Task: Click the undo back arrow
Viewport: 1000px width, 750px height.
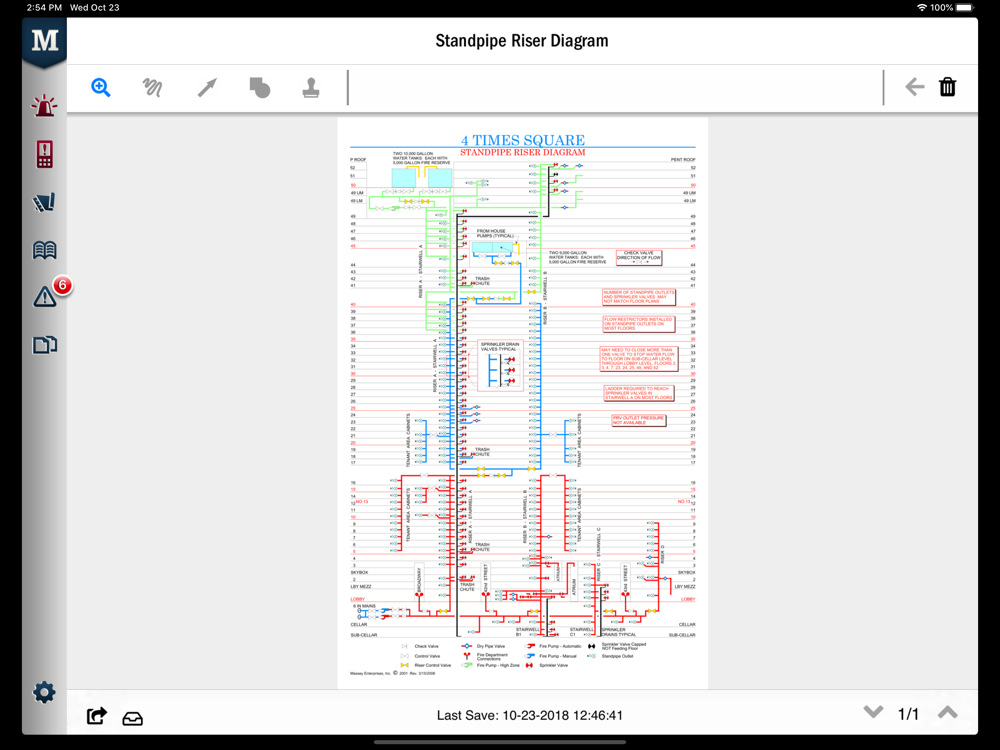Action: (915, 87)
